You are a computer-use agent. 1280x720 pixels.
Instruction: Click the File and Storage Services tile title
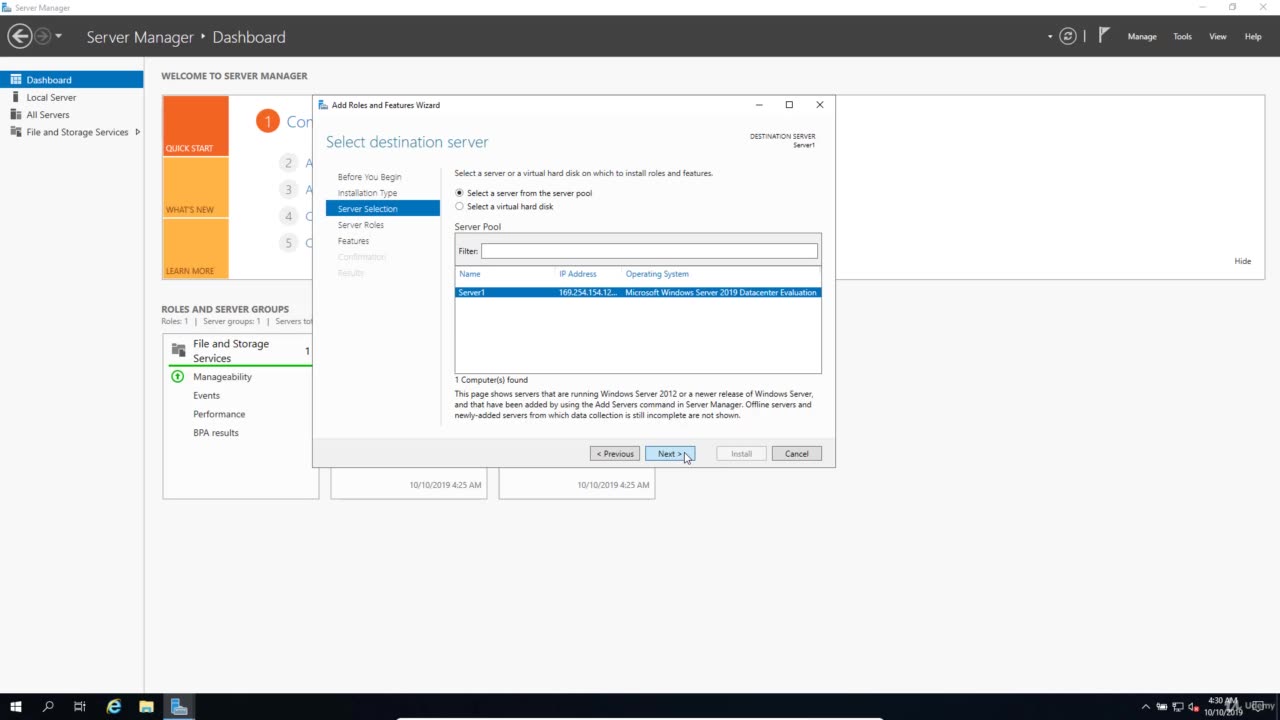(x=231, y=351)
